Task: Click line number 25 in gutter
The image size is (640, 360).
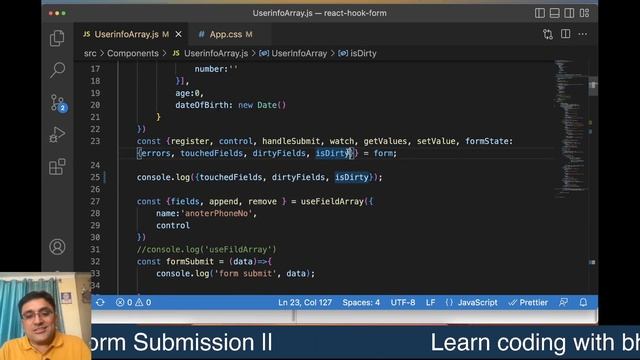Action: (95, 177)
